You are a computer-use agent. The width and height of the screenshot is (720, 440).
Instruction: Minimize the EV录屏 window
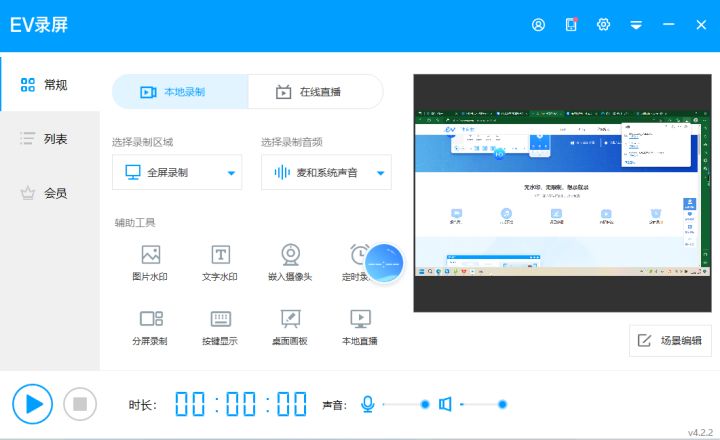click(669, 24)
